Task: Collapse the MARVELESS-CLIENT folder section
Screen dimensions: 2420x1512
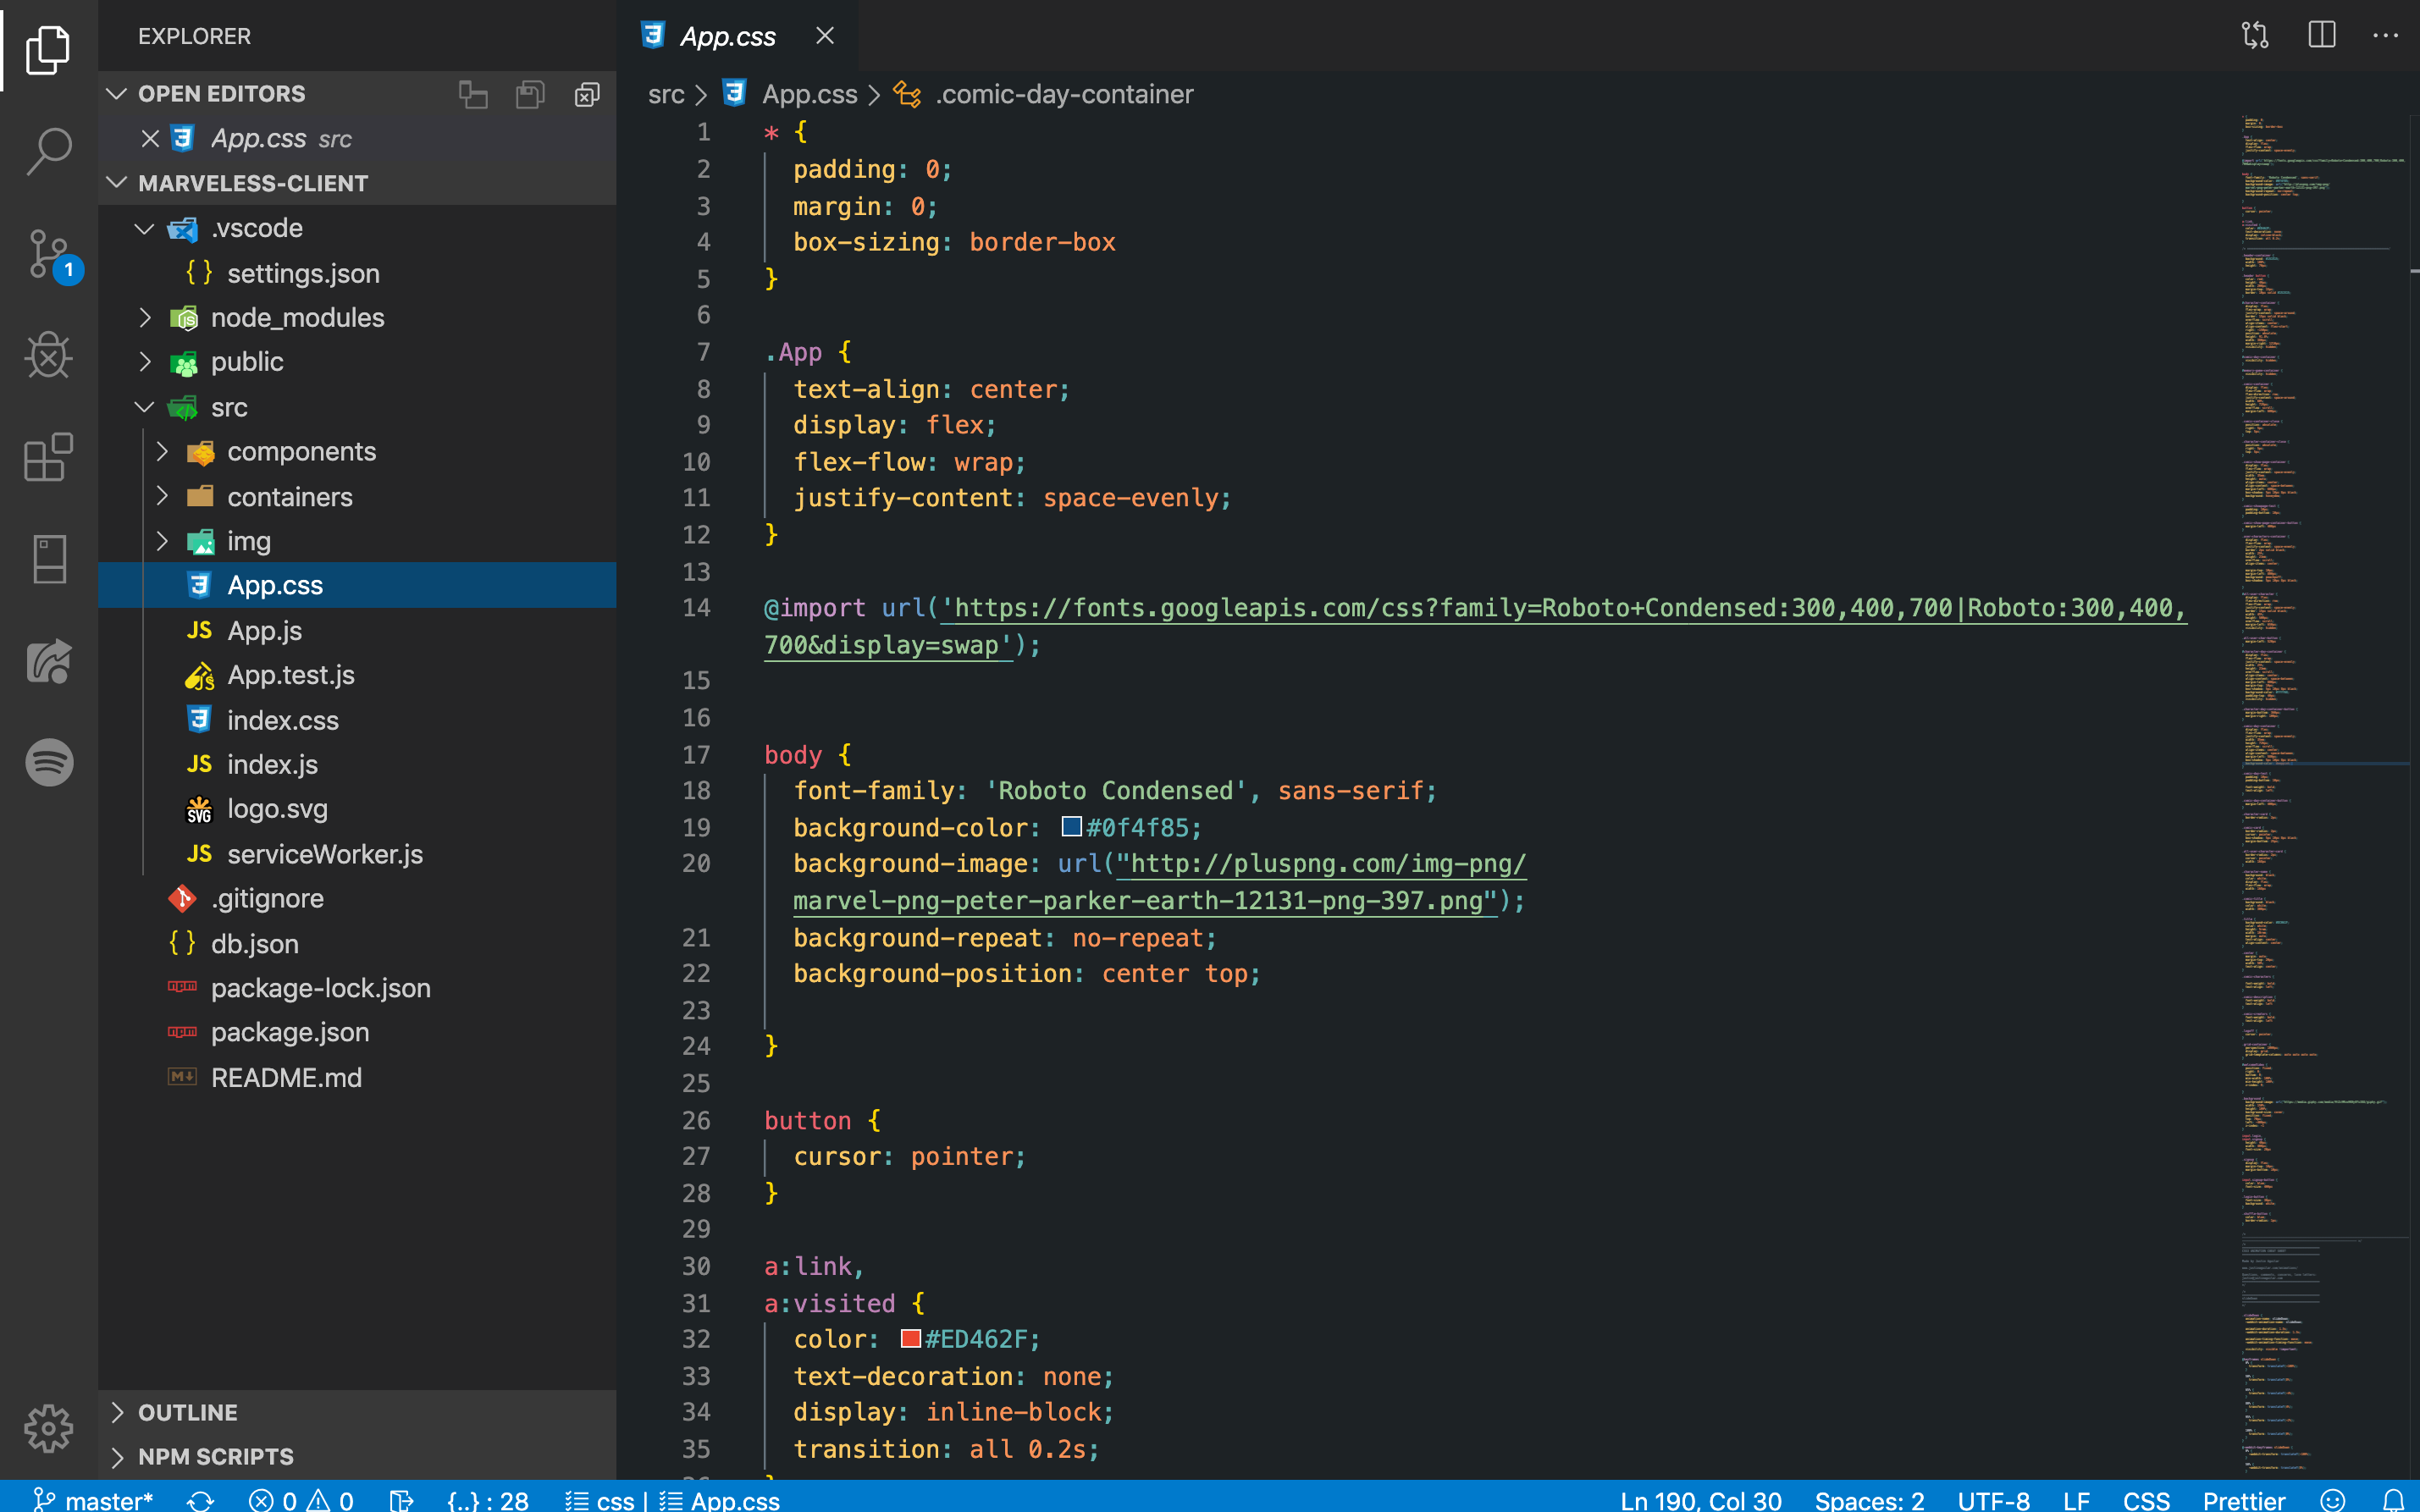Action: click(117, 183)
